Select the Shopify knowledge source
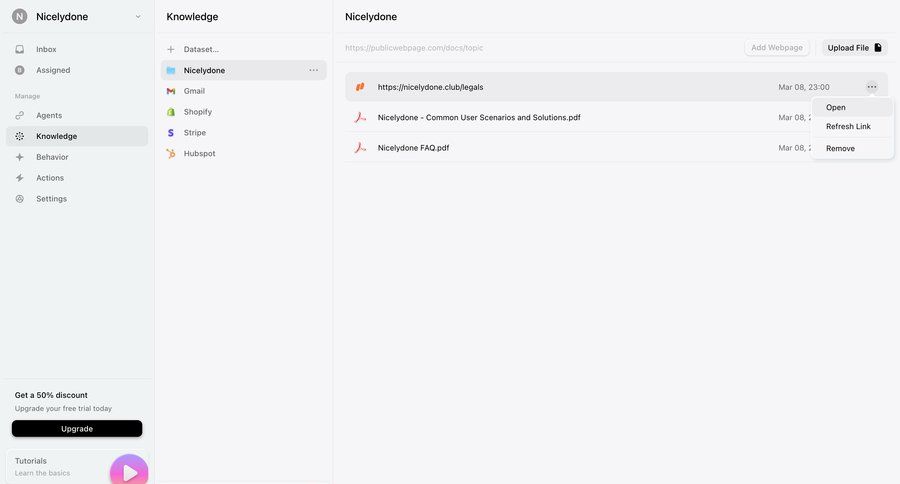 click(197, 112)
